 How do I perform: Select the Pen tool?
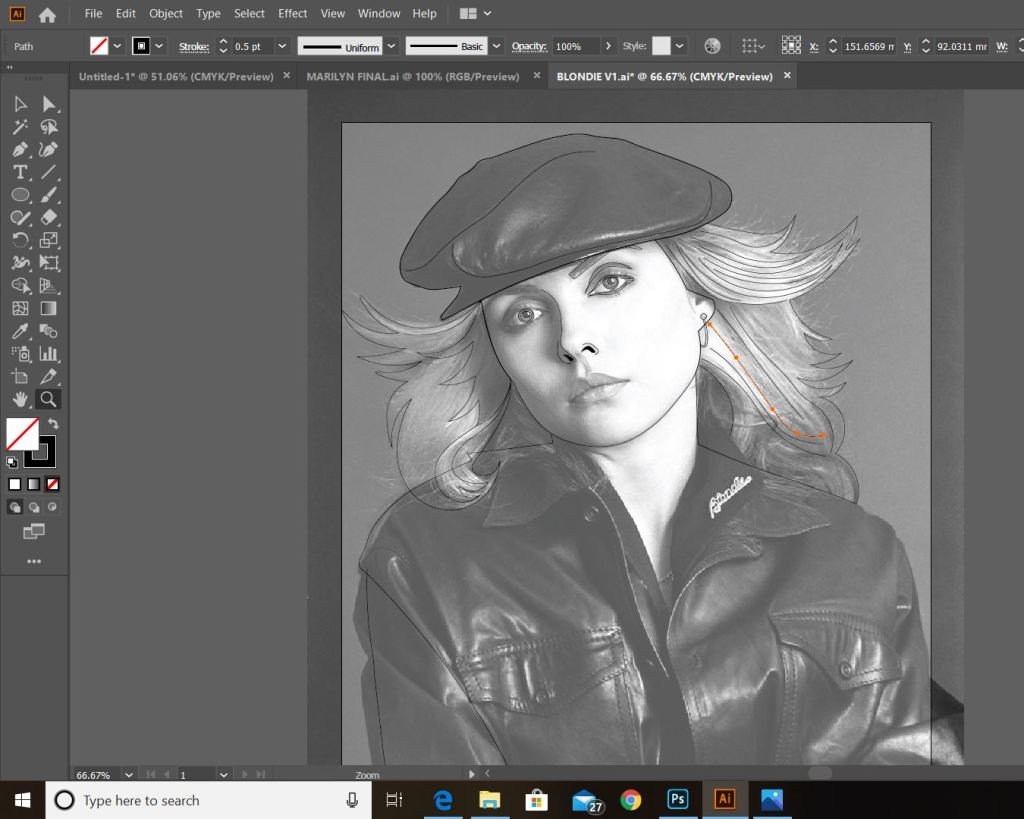[x=20, y=149]
